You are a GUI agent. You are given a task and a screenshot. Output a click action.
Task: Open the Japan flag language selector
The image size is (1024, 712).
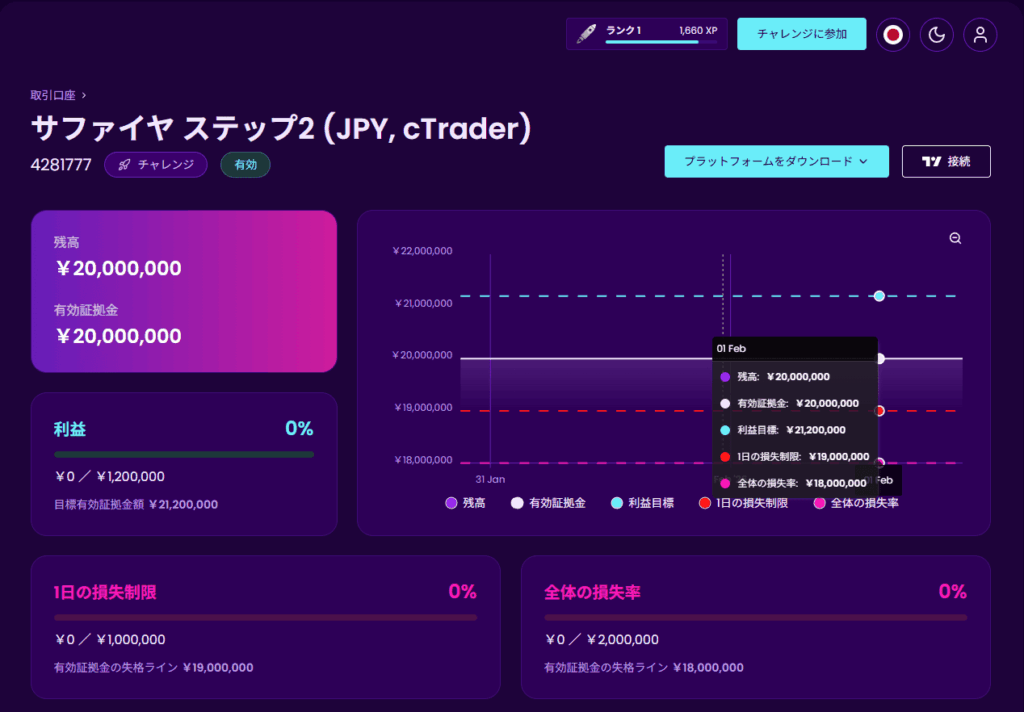(x=892, y=34)
